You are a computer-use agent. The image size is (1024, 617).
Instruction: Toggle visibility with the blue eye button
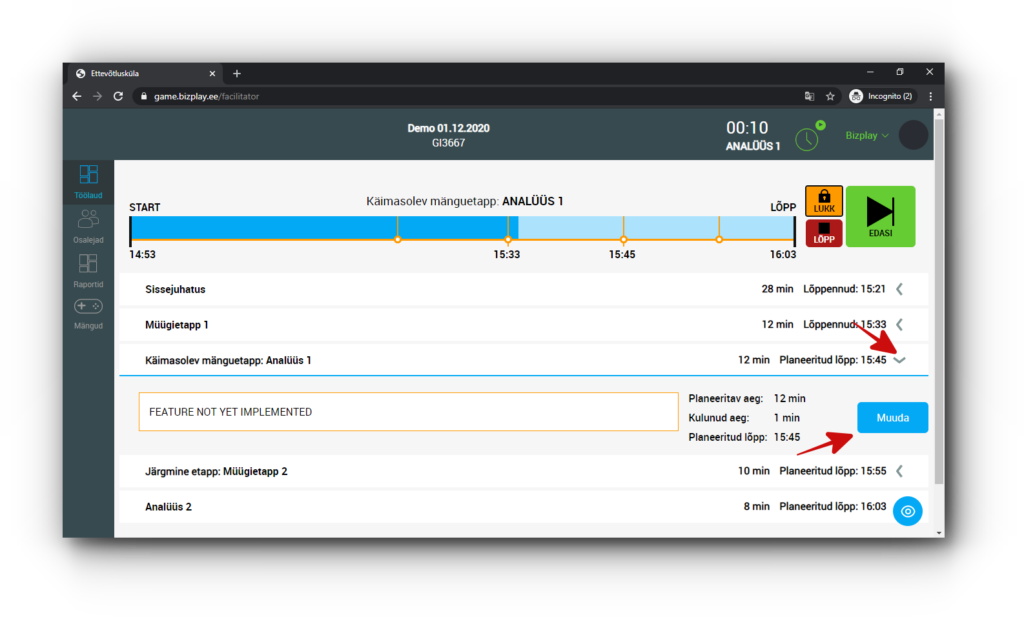pyautogui.click(x=907, y=511)
